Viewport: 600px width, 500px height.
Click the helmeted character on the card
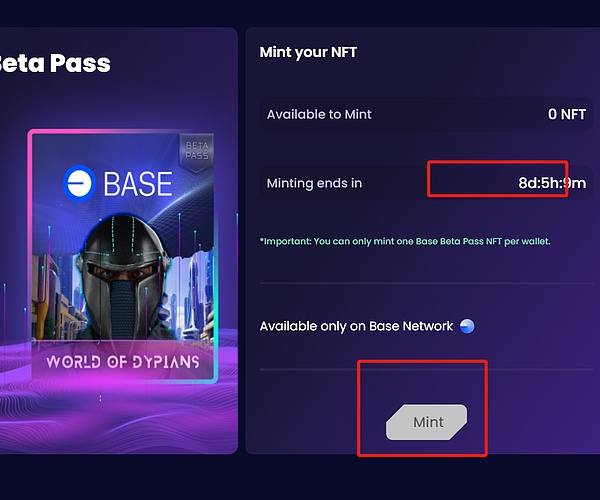point(123,270)
